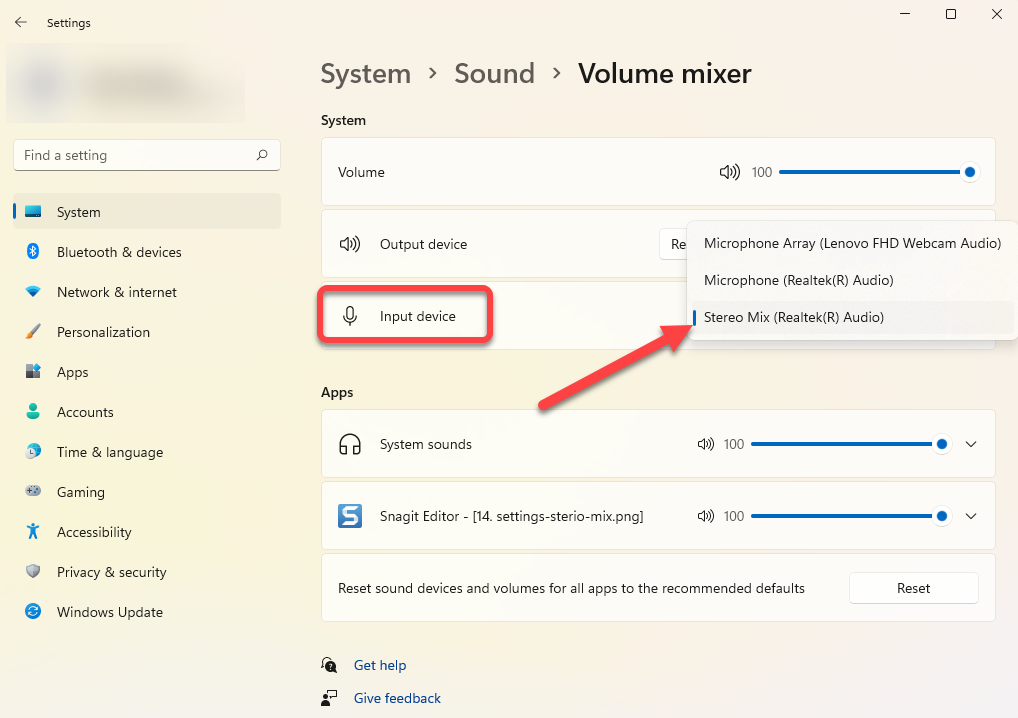This screenshot has height=718, width=1018.
Task: Click the Bluetooth & devices icon
Action: point(33,252)
